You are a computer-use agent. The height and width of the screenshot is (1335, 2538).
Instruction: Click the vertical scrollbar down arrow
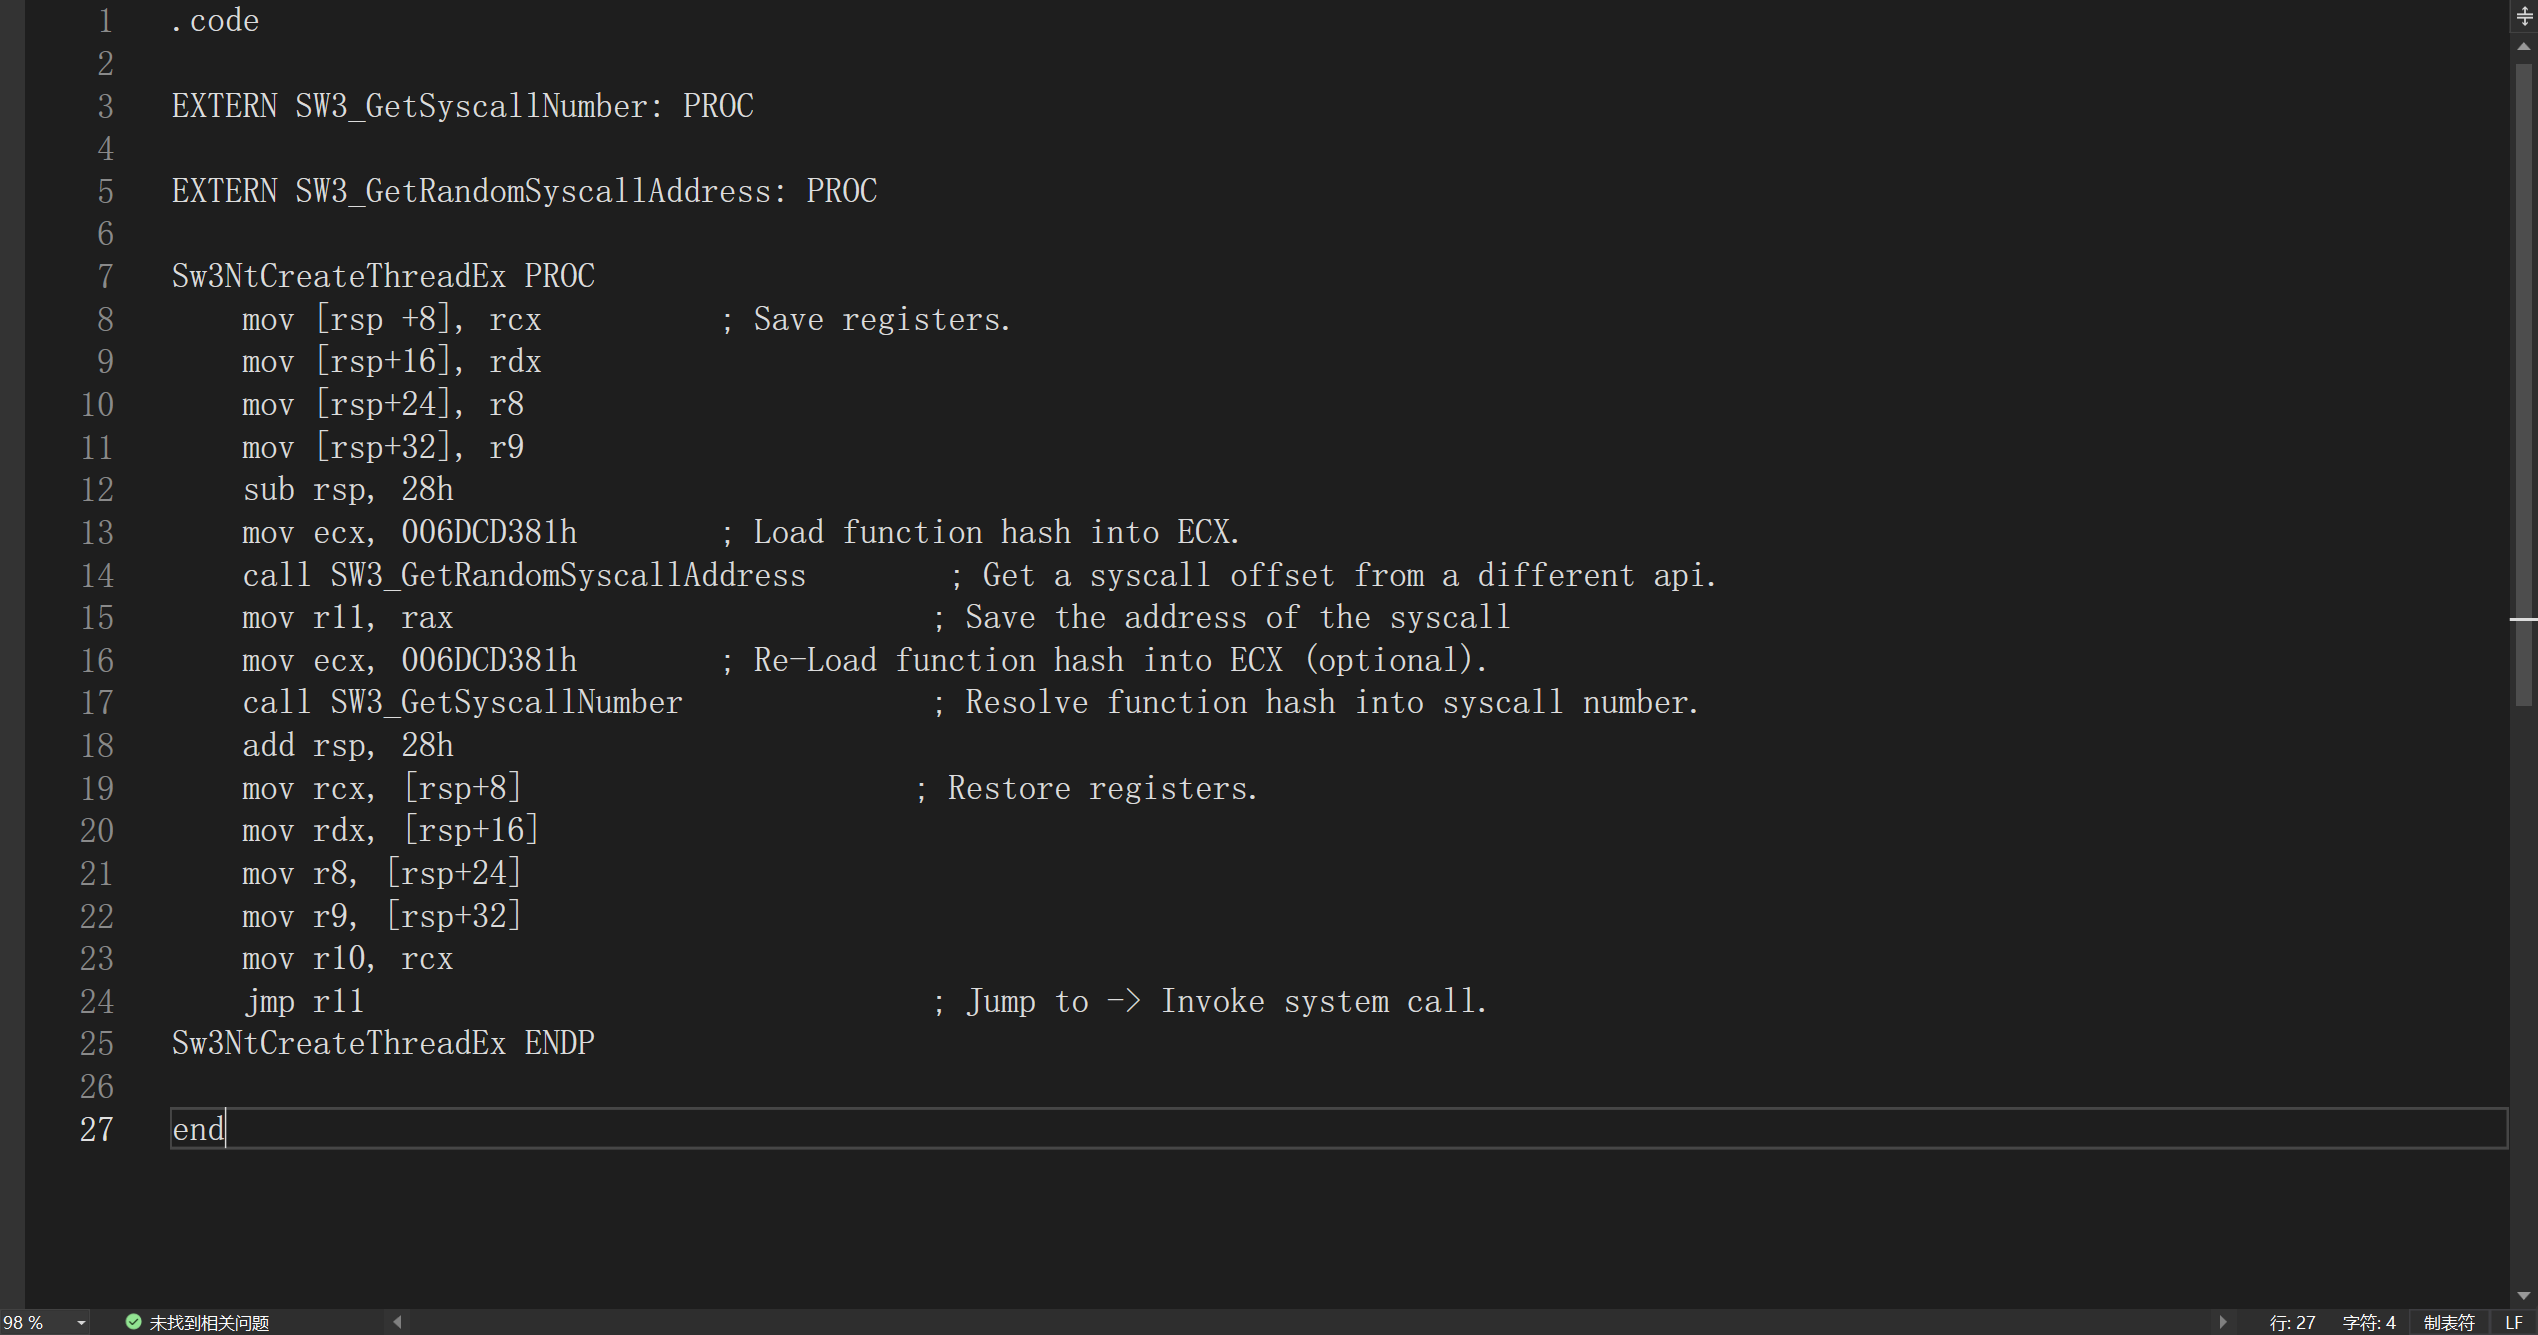pyautogui.click(x=2524, y=1295)
